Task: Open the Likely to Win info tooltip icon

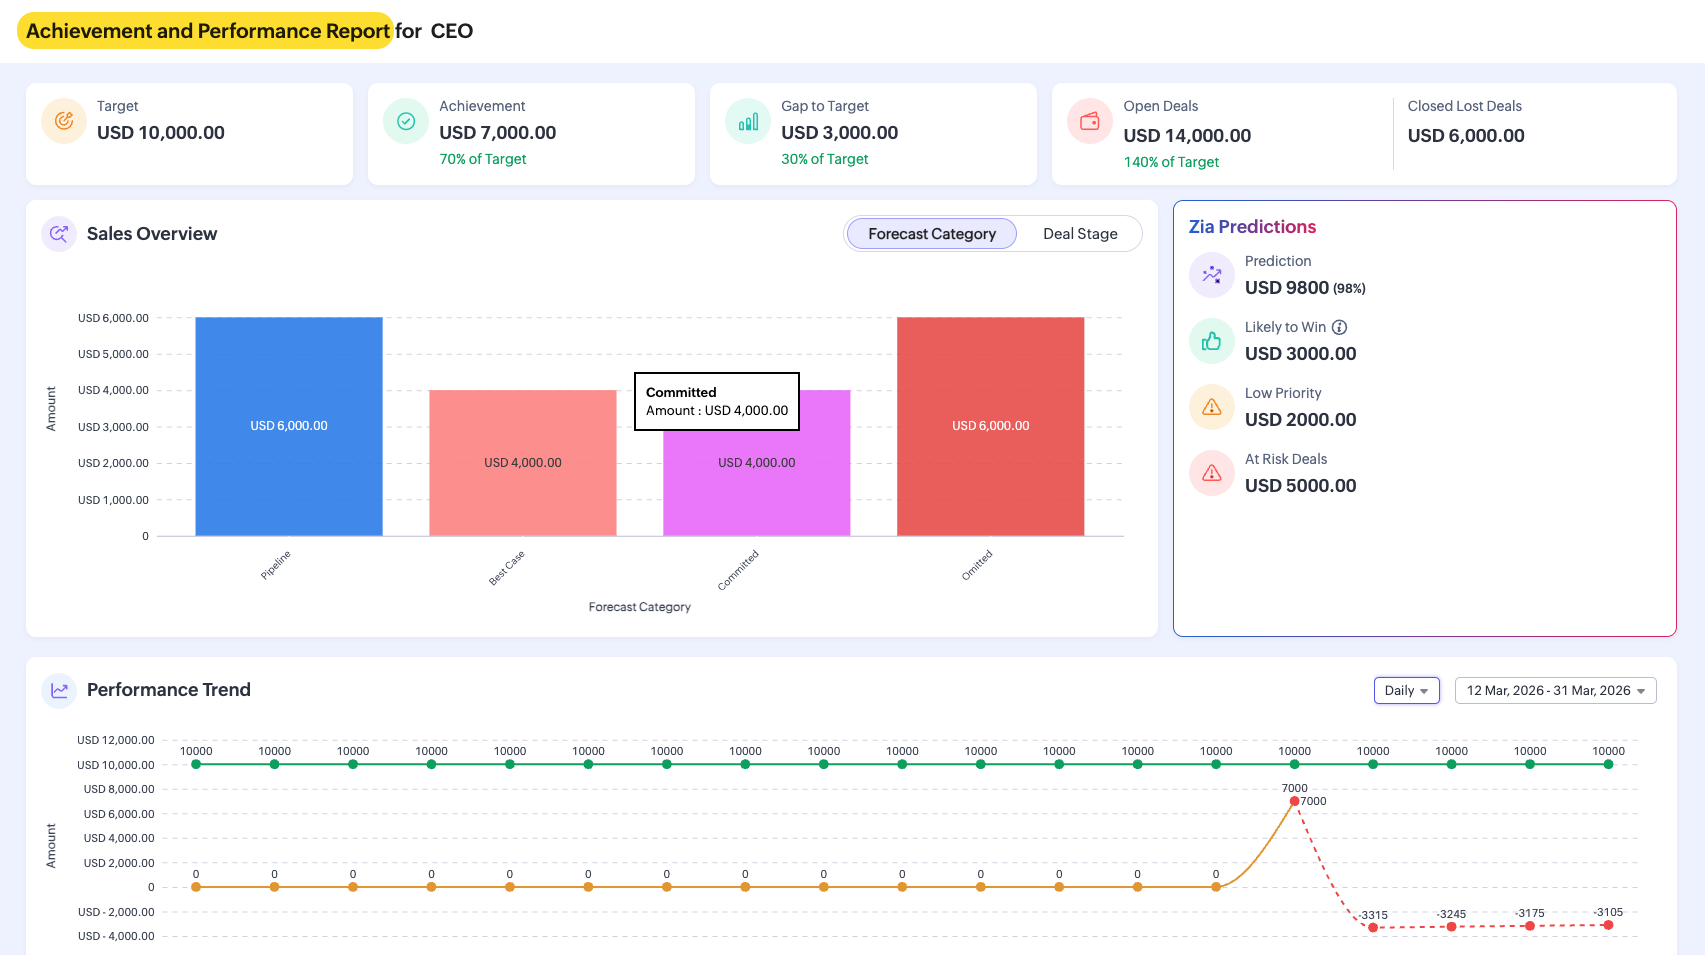Action: tap(1340, 327)
